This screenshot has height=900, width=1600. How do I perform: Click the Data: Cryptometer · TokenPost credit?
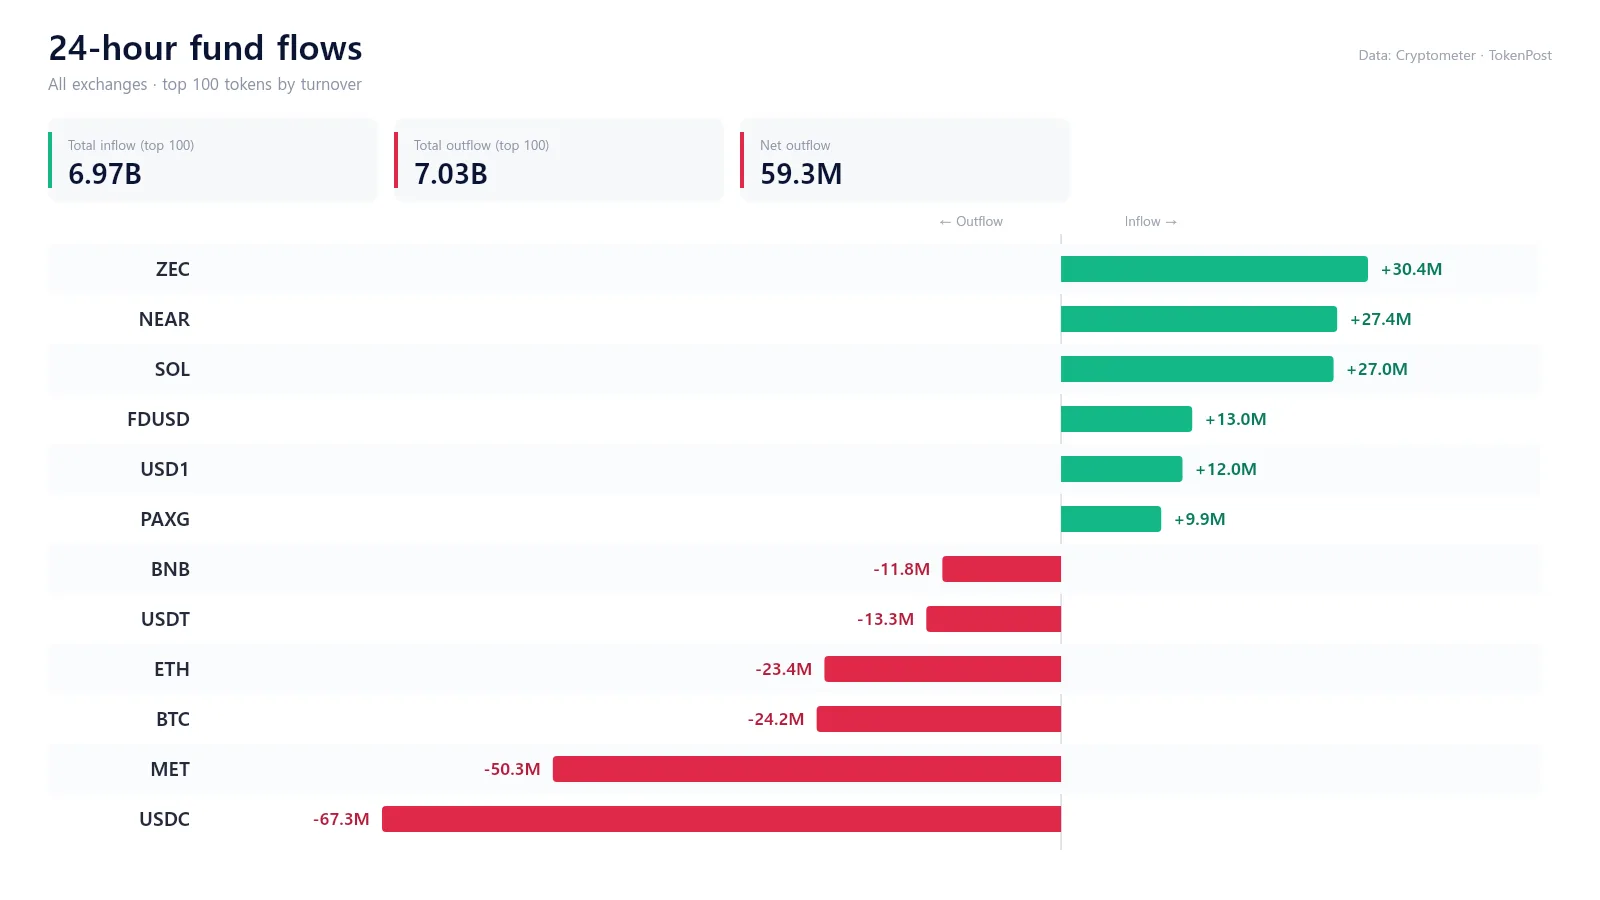(x=1455, y=55)
